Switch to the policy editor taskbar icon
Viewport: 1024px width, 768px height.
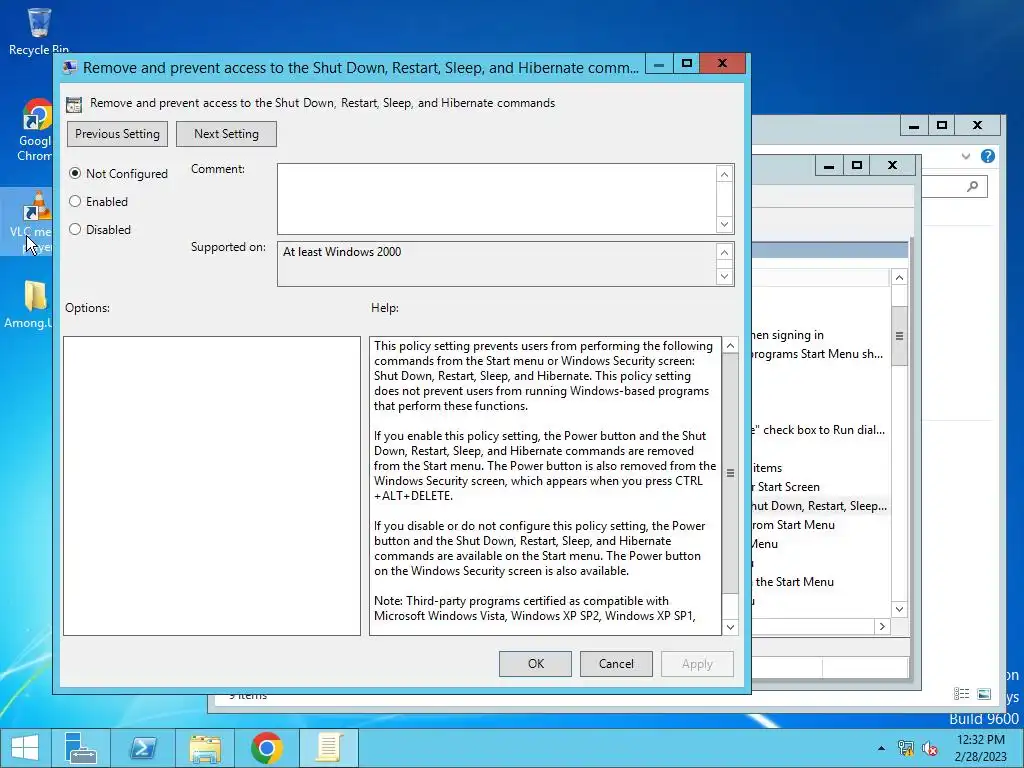tap(328, 748)
